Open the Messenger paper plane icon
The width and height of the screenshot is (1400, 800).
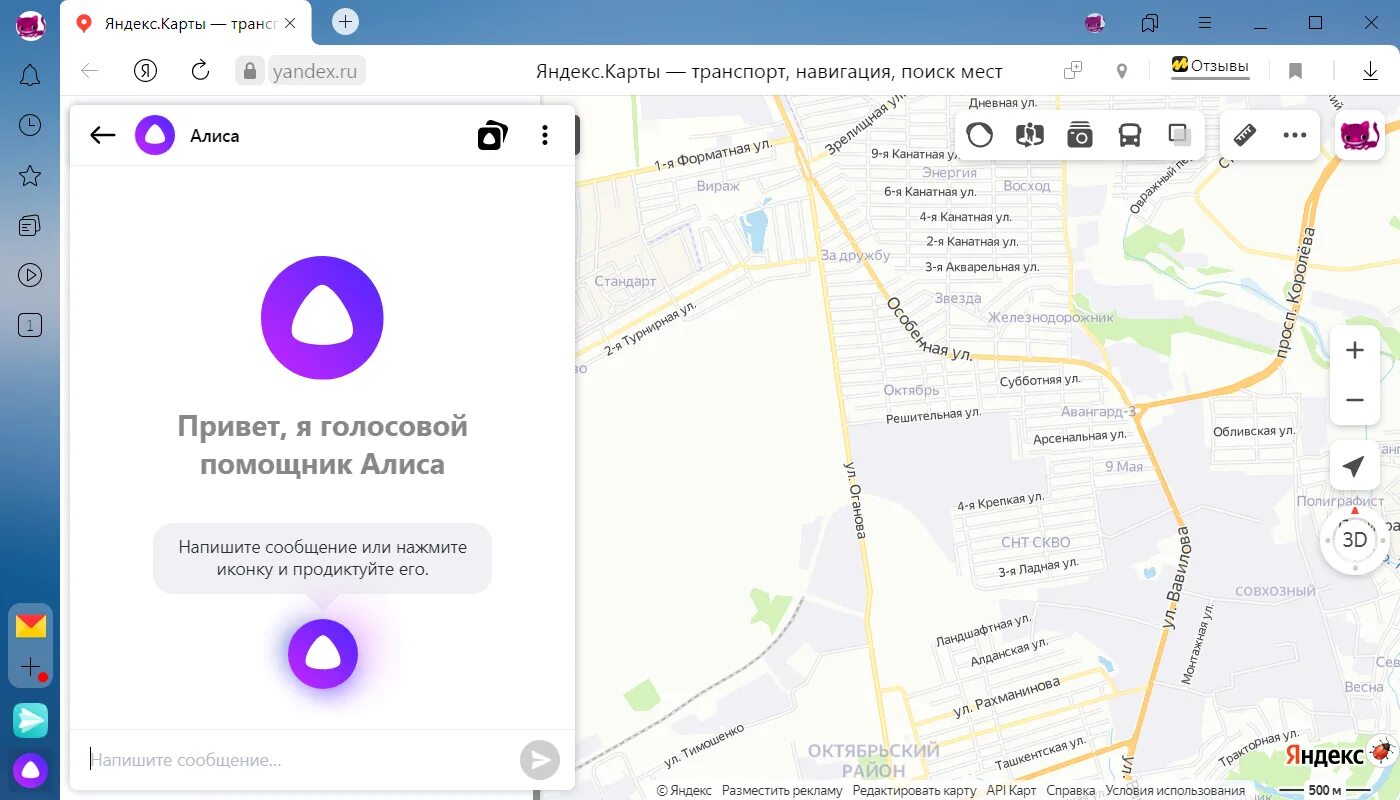tap(30, 720)
